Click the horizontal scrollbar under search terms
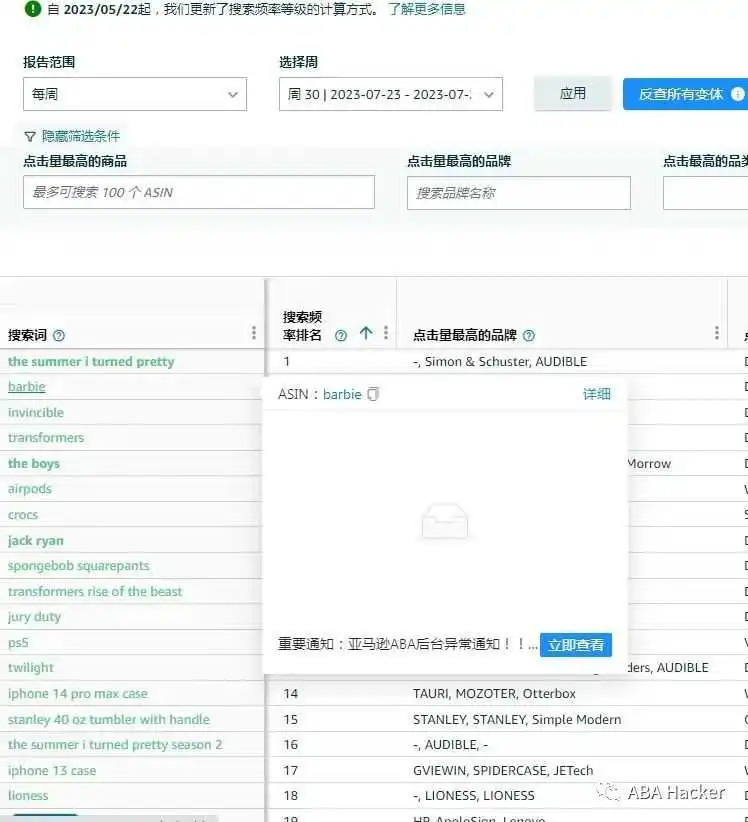This screenshot has height=822, width=748. (x=110, y=818)
